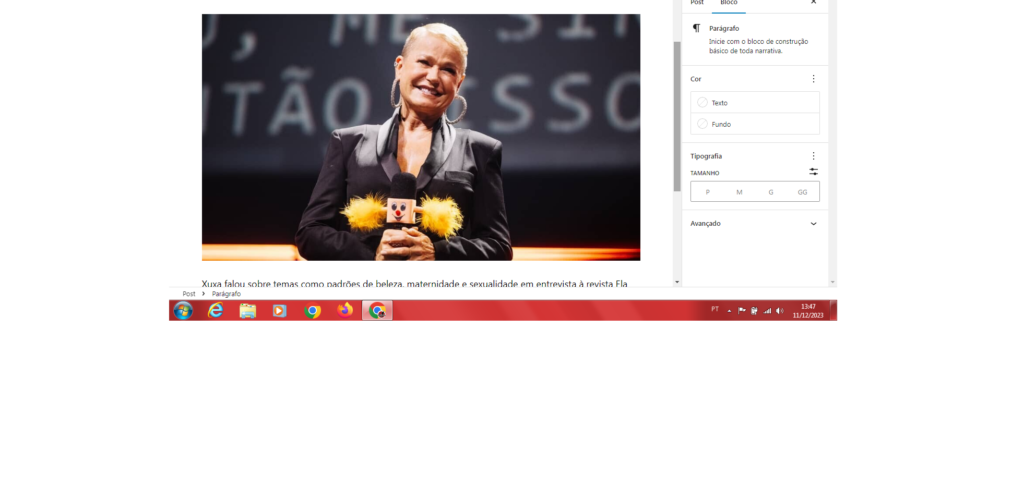Launch Internet Explorer from taskbar

pyautogui.click(x=215, y=311)
